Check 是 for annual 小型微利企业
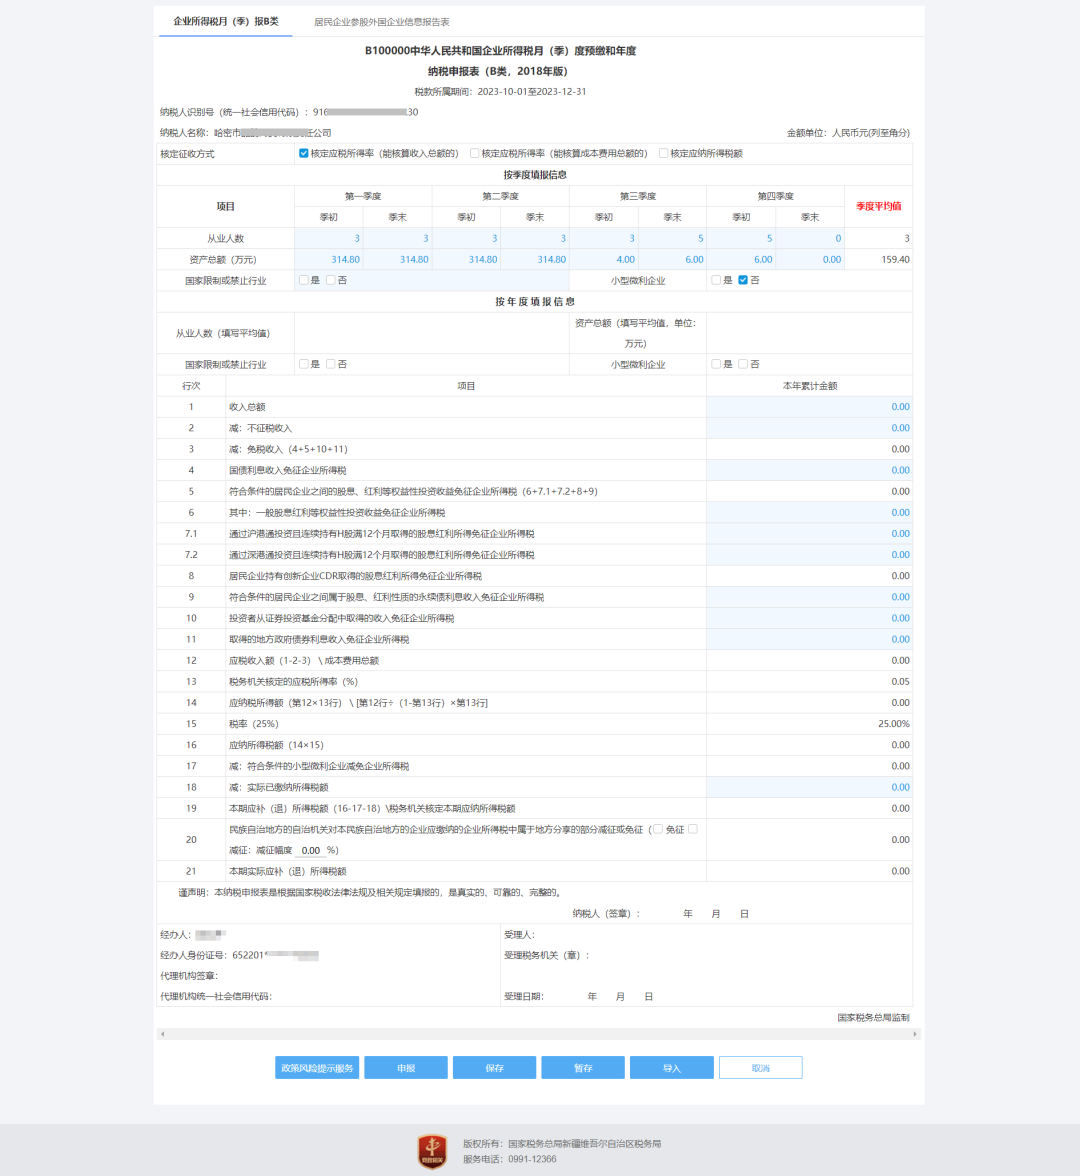Image resolution: width=1080 pixels, height=1176 pixels. (x=716, y=364)
